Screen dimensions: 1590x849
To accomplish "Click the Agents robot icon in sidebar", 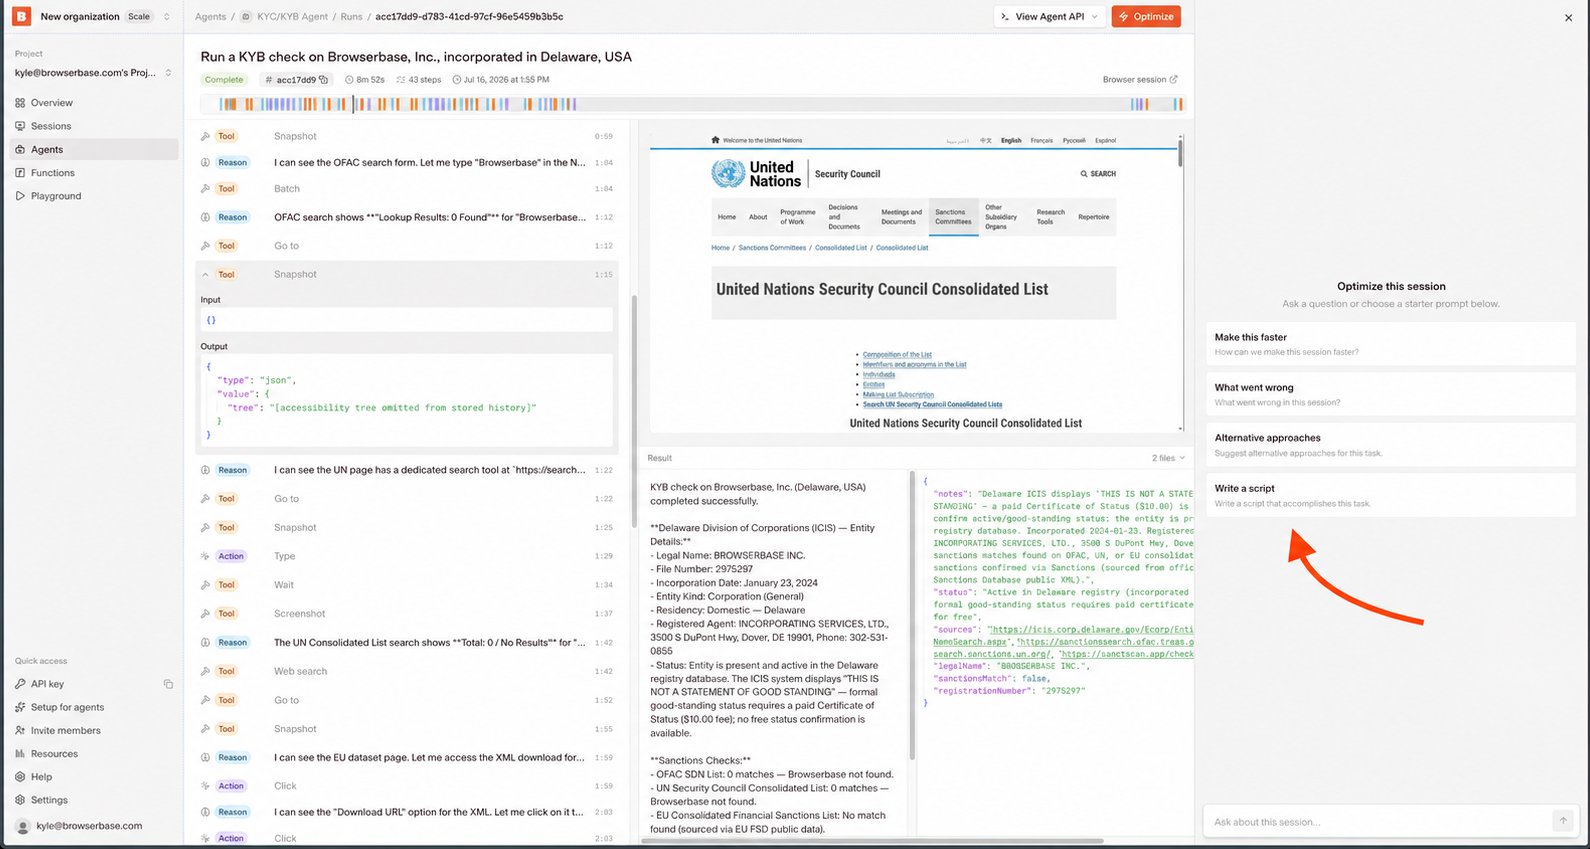I will pyautogui.click(x=20, y=149).
